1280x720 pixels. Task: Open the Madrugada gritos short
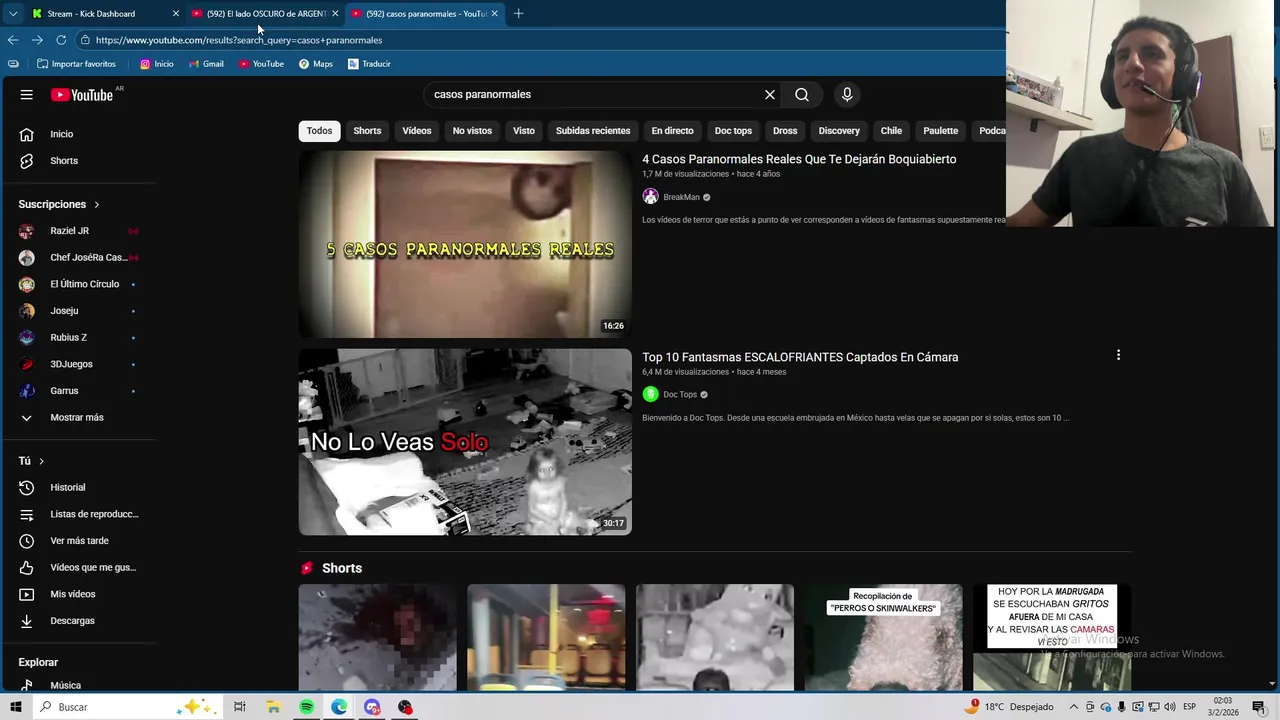click(1052, 637)
